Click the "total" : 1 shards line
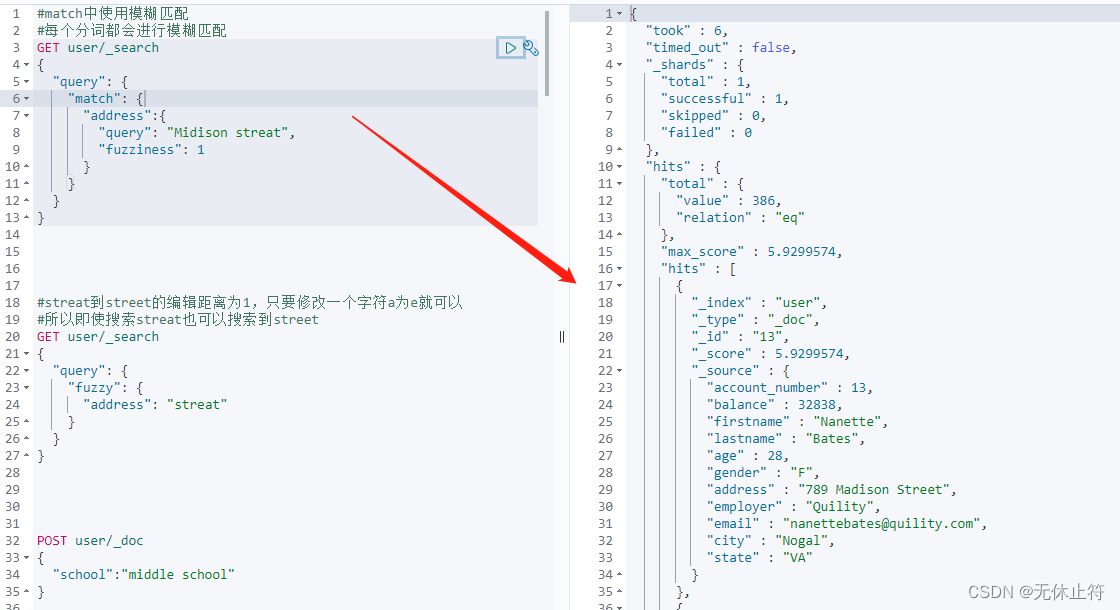This screenshot has width=1120, height=610. tap(706, 82)
